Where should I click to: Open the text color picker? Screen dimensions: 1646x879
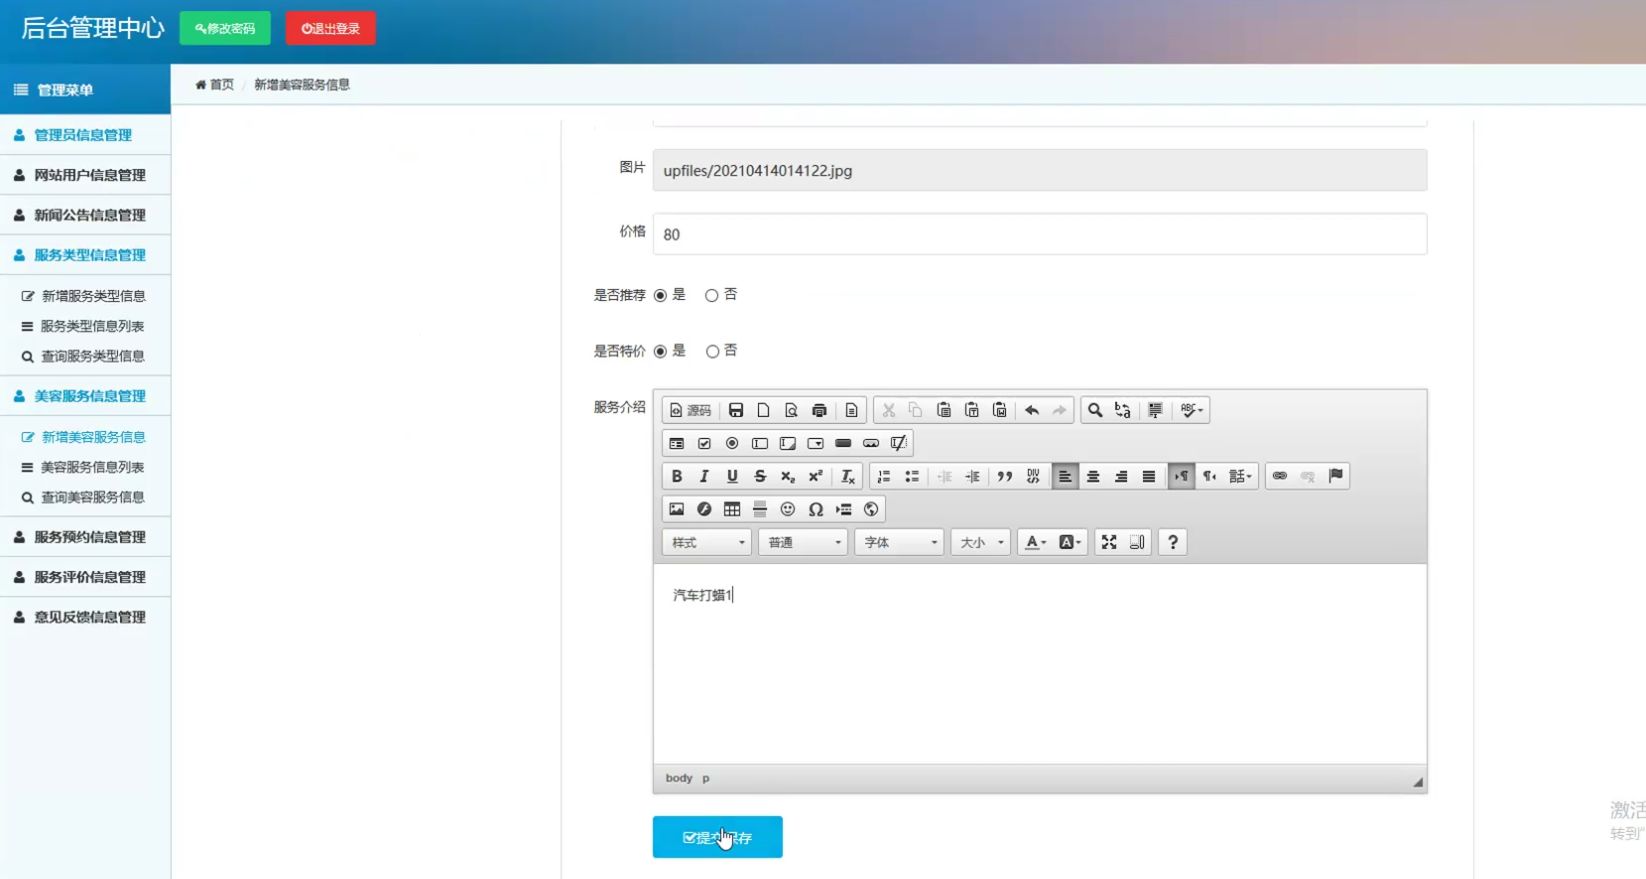1035,542
